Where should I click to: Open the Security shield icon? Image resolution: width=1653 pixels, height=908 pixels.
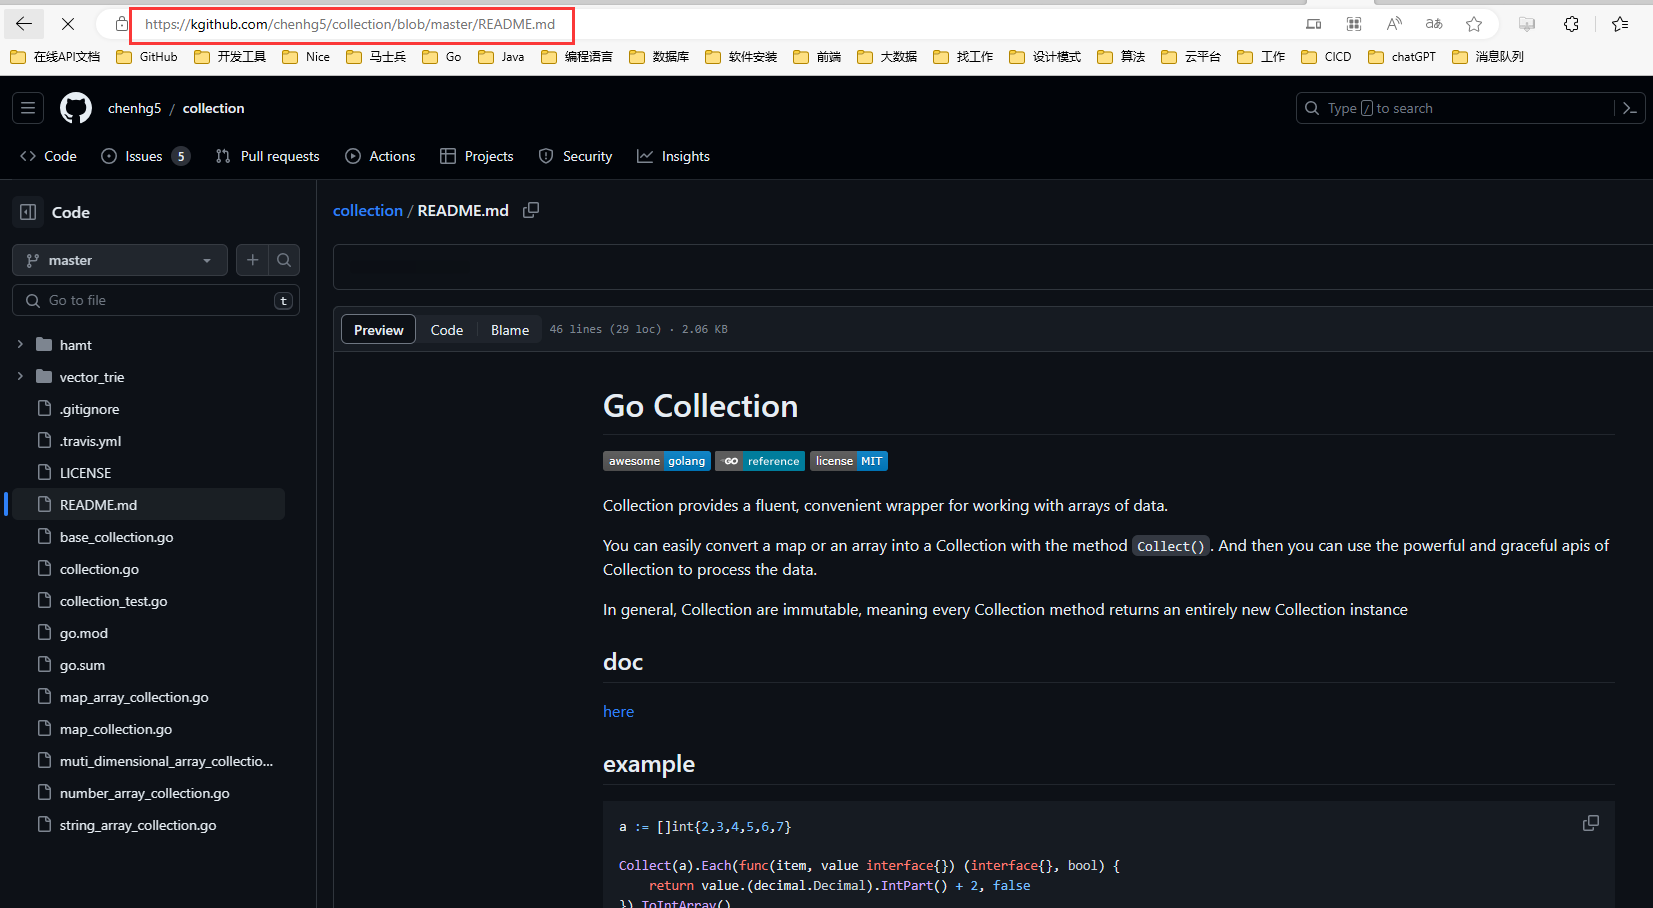tap(546, 155)
